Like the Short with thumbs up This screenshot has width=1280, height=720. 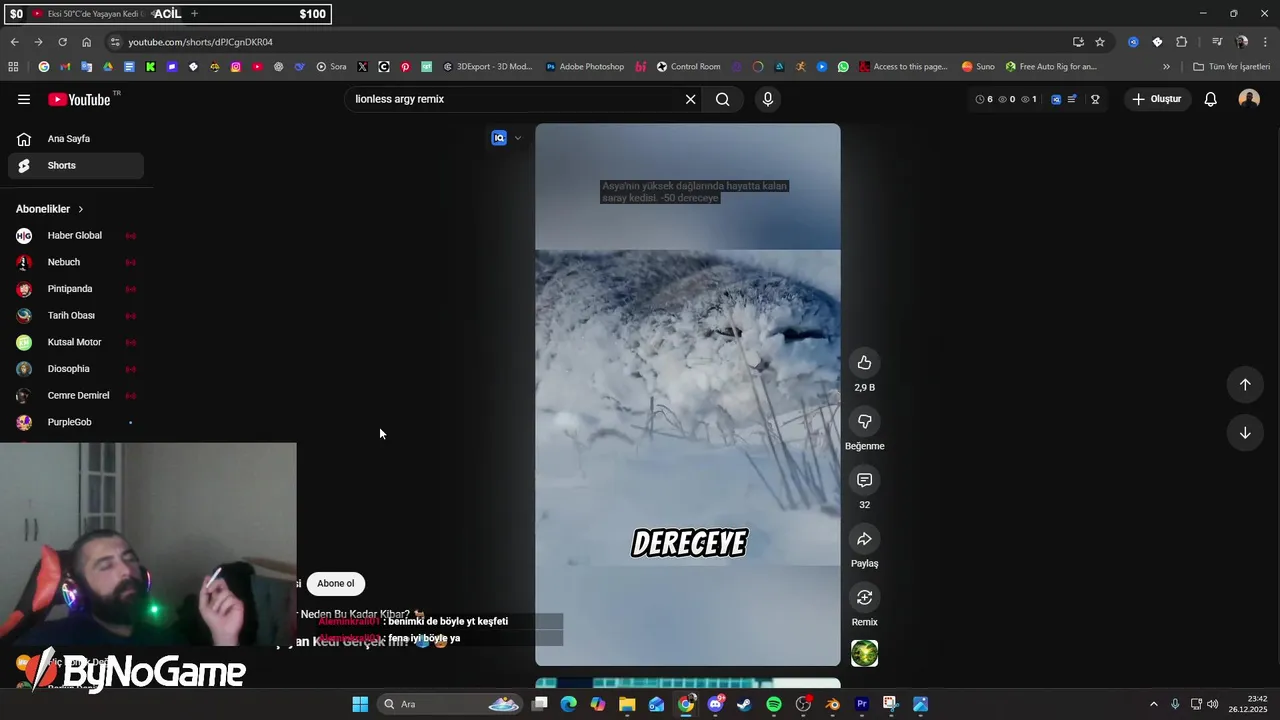click(864, 363)
